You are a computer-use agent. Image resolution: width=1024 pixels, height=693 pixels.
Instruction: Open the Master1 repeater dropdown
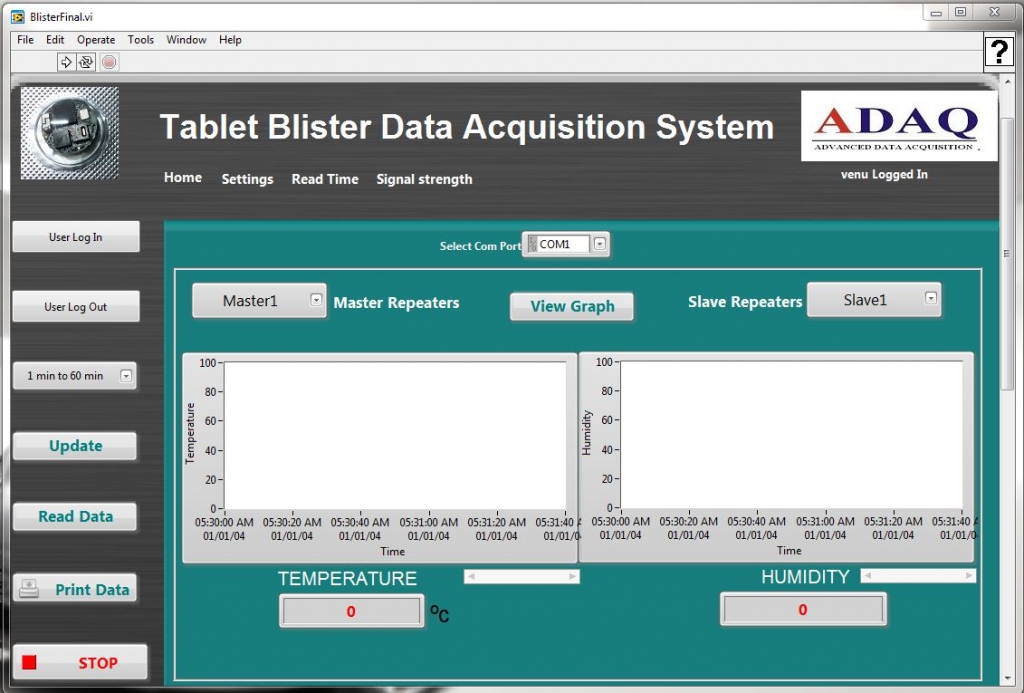coord(316,299)
